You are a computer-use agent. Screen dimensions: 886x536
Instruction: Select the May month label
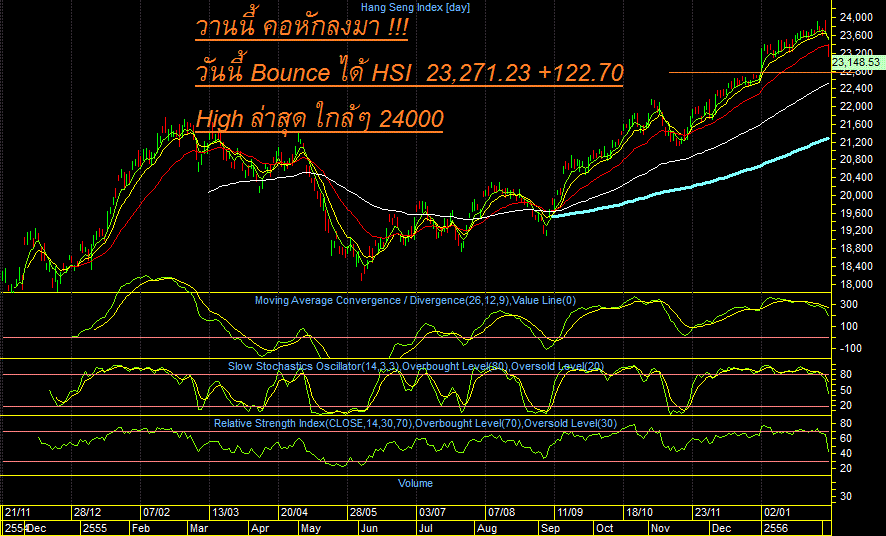(x=311, y=528)
